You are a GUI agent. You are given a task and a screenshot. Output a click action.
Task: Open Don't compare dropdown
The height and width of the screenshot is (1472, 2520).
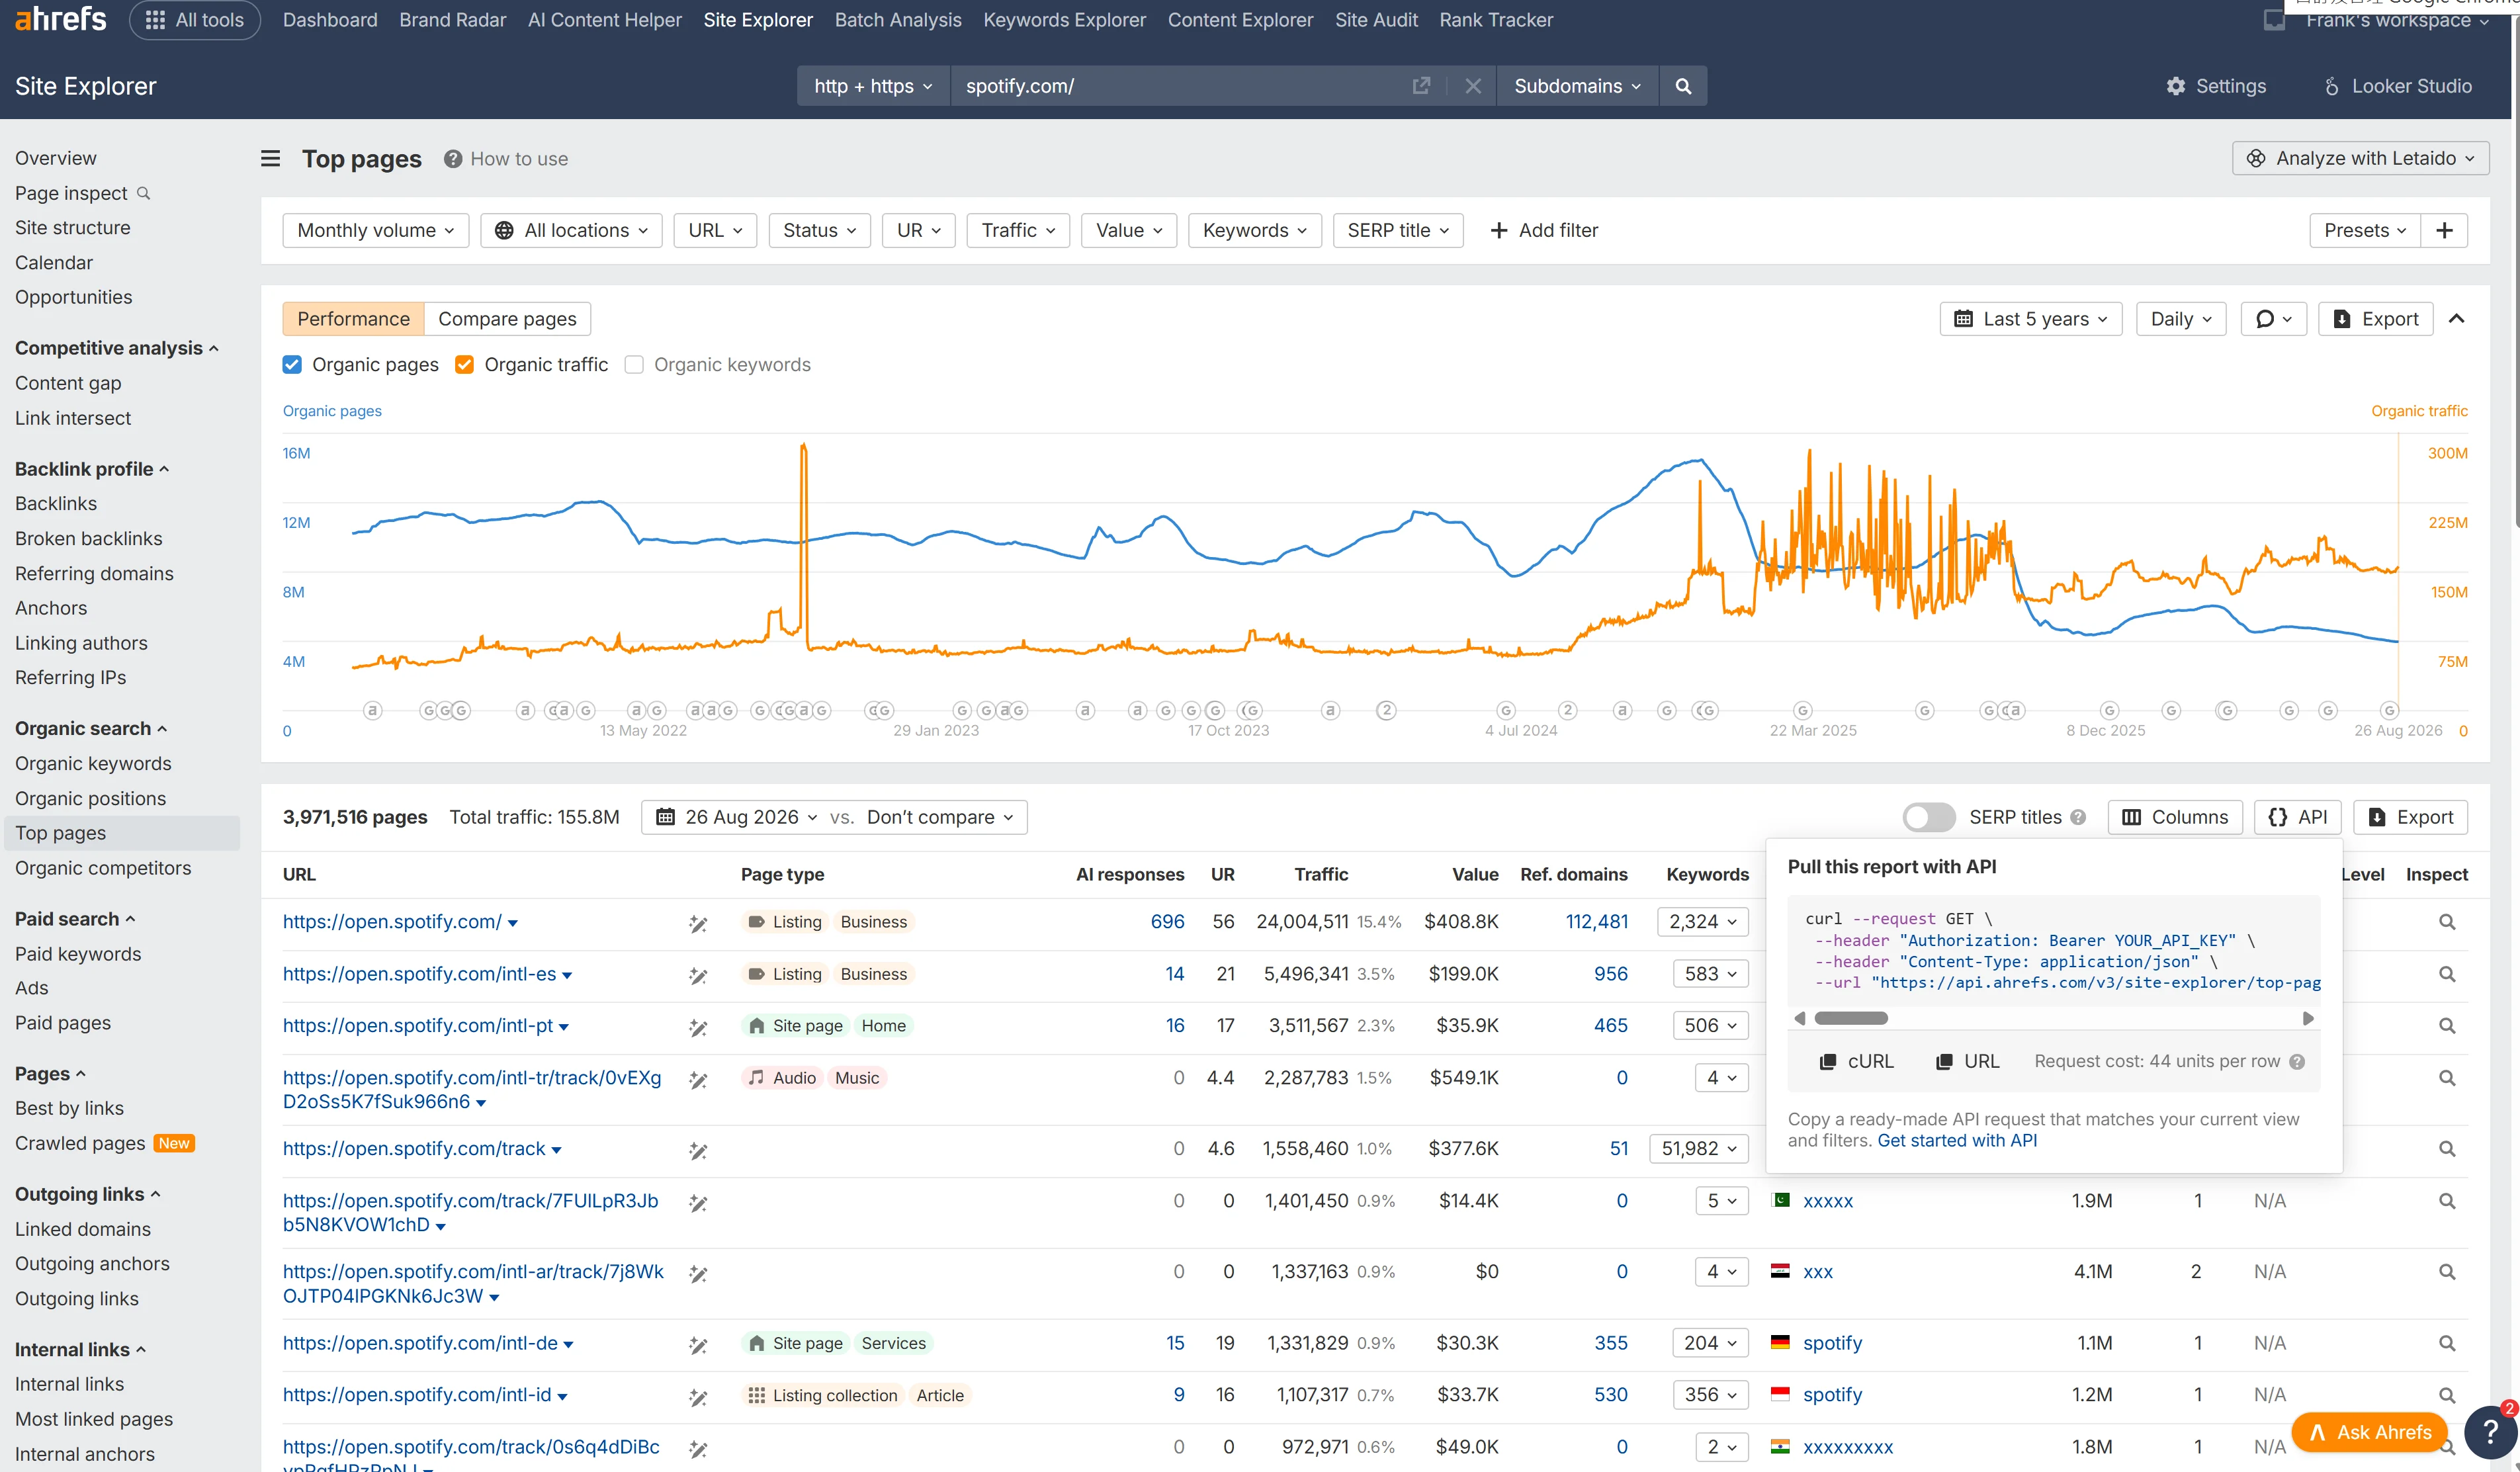[940, 817]
